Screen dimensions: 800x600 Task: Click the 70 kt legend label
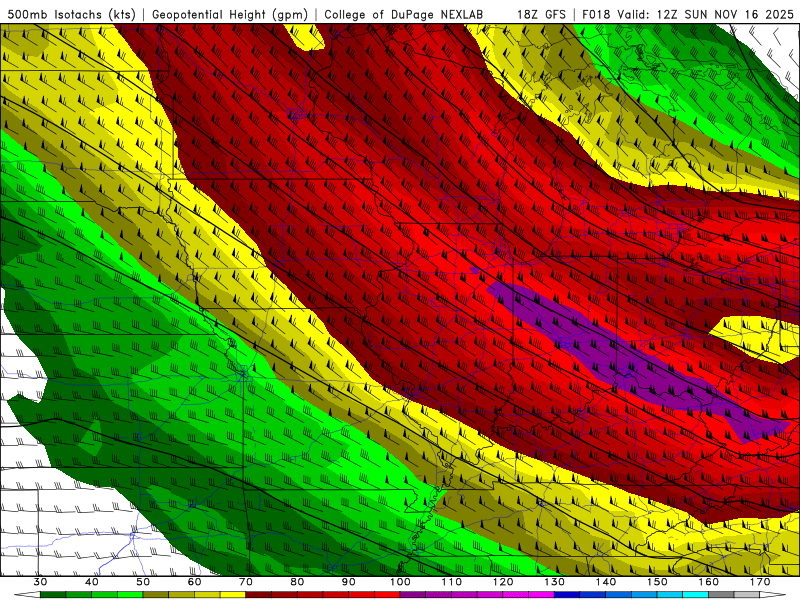(x=246, y=582)
